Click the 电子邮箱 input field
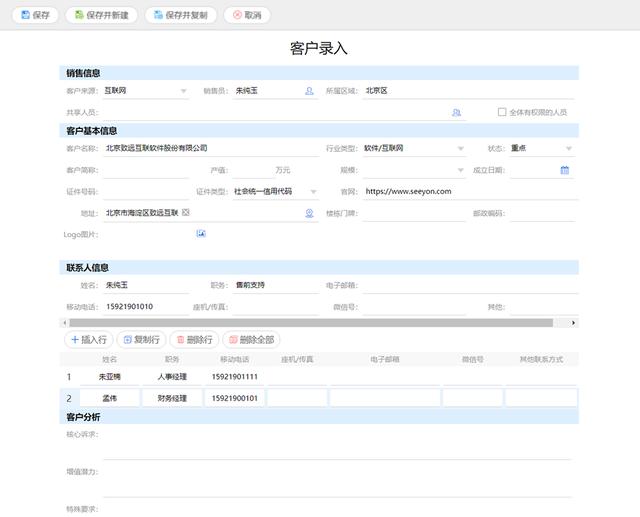The width and height of the screenshot is (640, 517). click(x=470, y=285)
